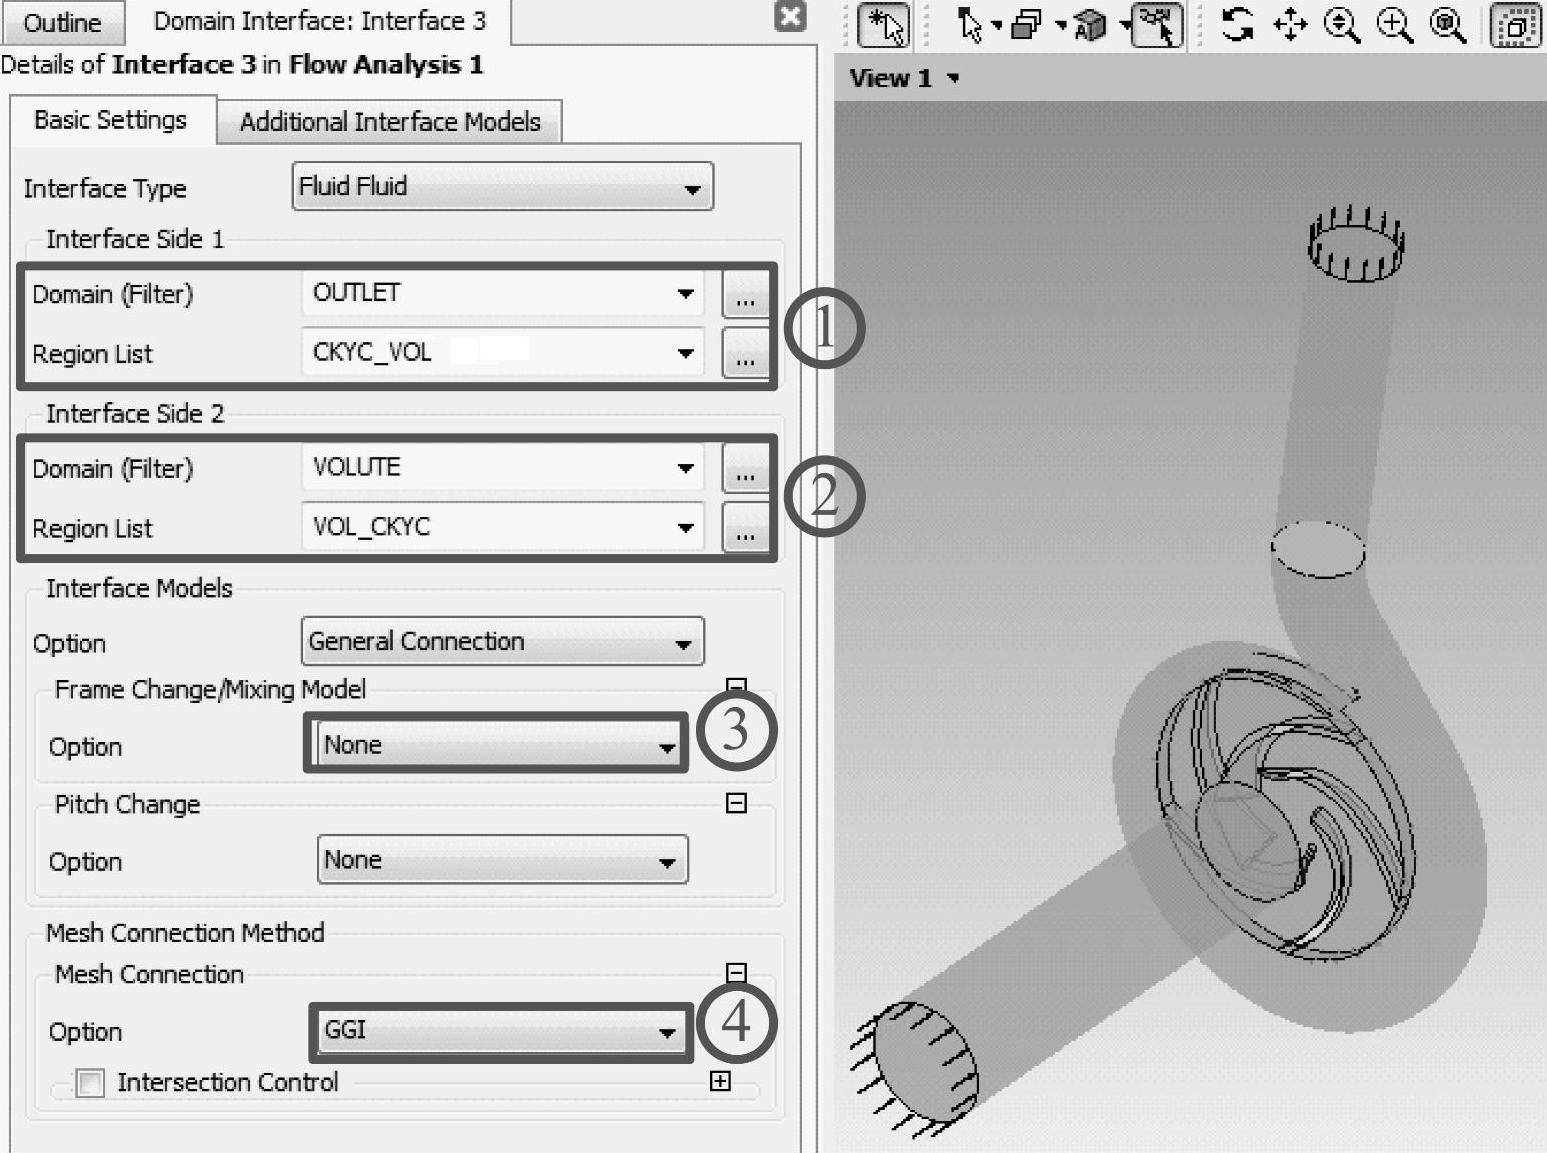
Task: Switch to the Outline tab
Action: click(x=62, y=22)
